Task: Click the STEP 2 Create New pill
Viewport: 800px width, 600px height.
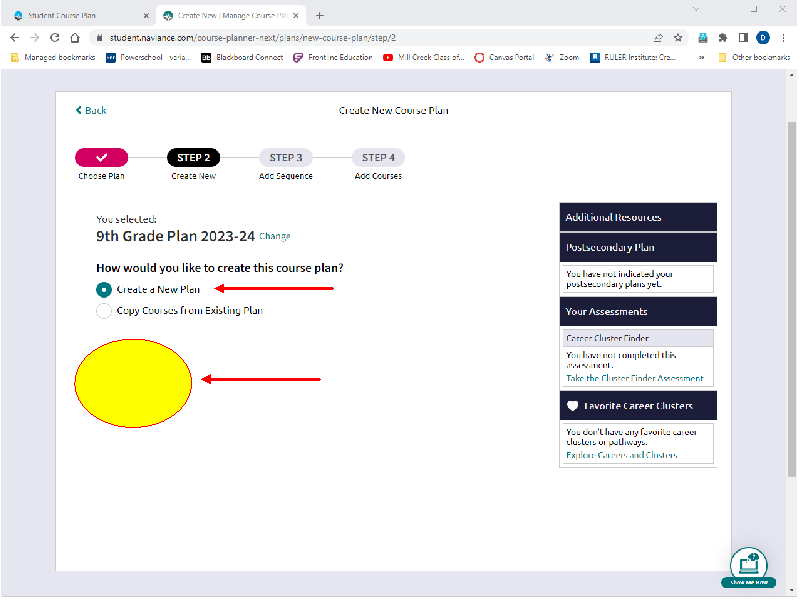Action: pyautogui.click(x=193, y=158)
